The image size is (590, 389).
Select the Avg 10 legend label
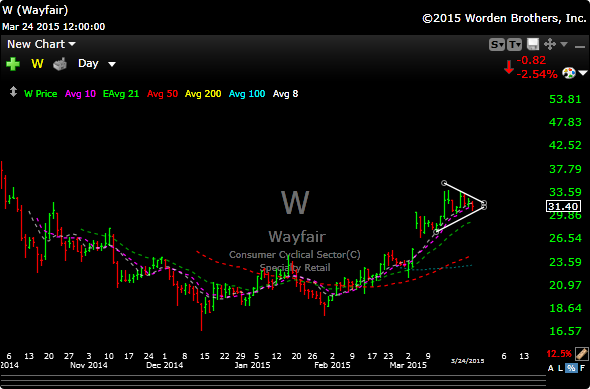[80, 94]
